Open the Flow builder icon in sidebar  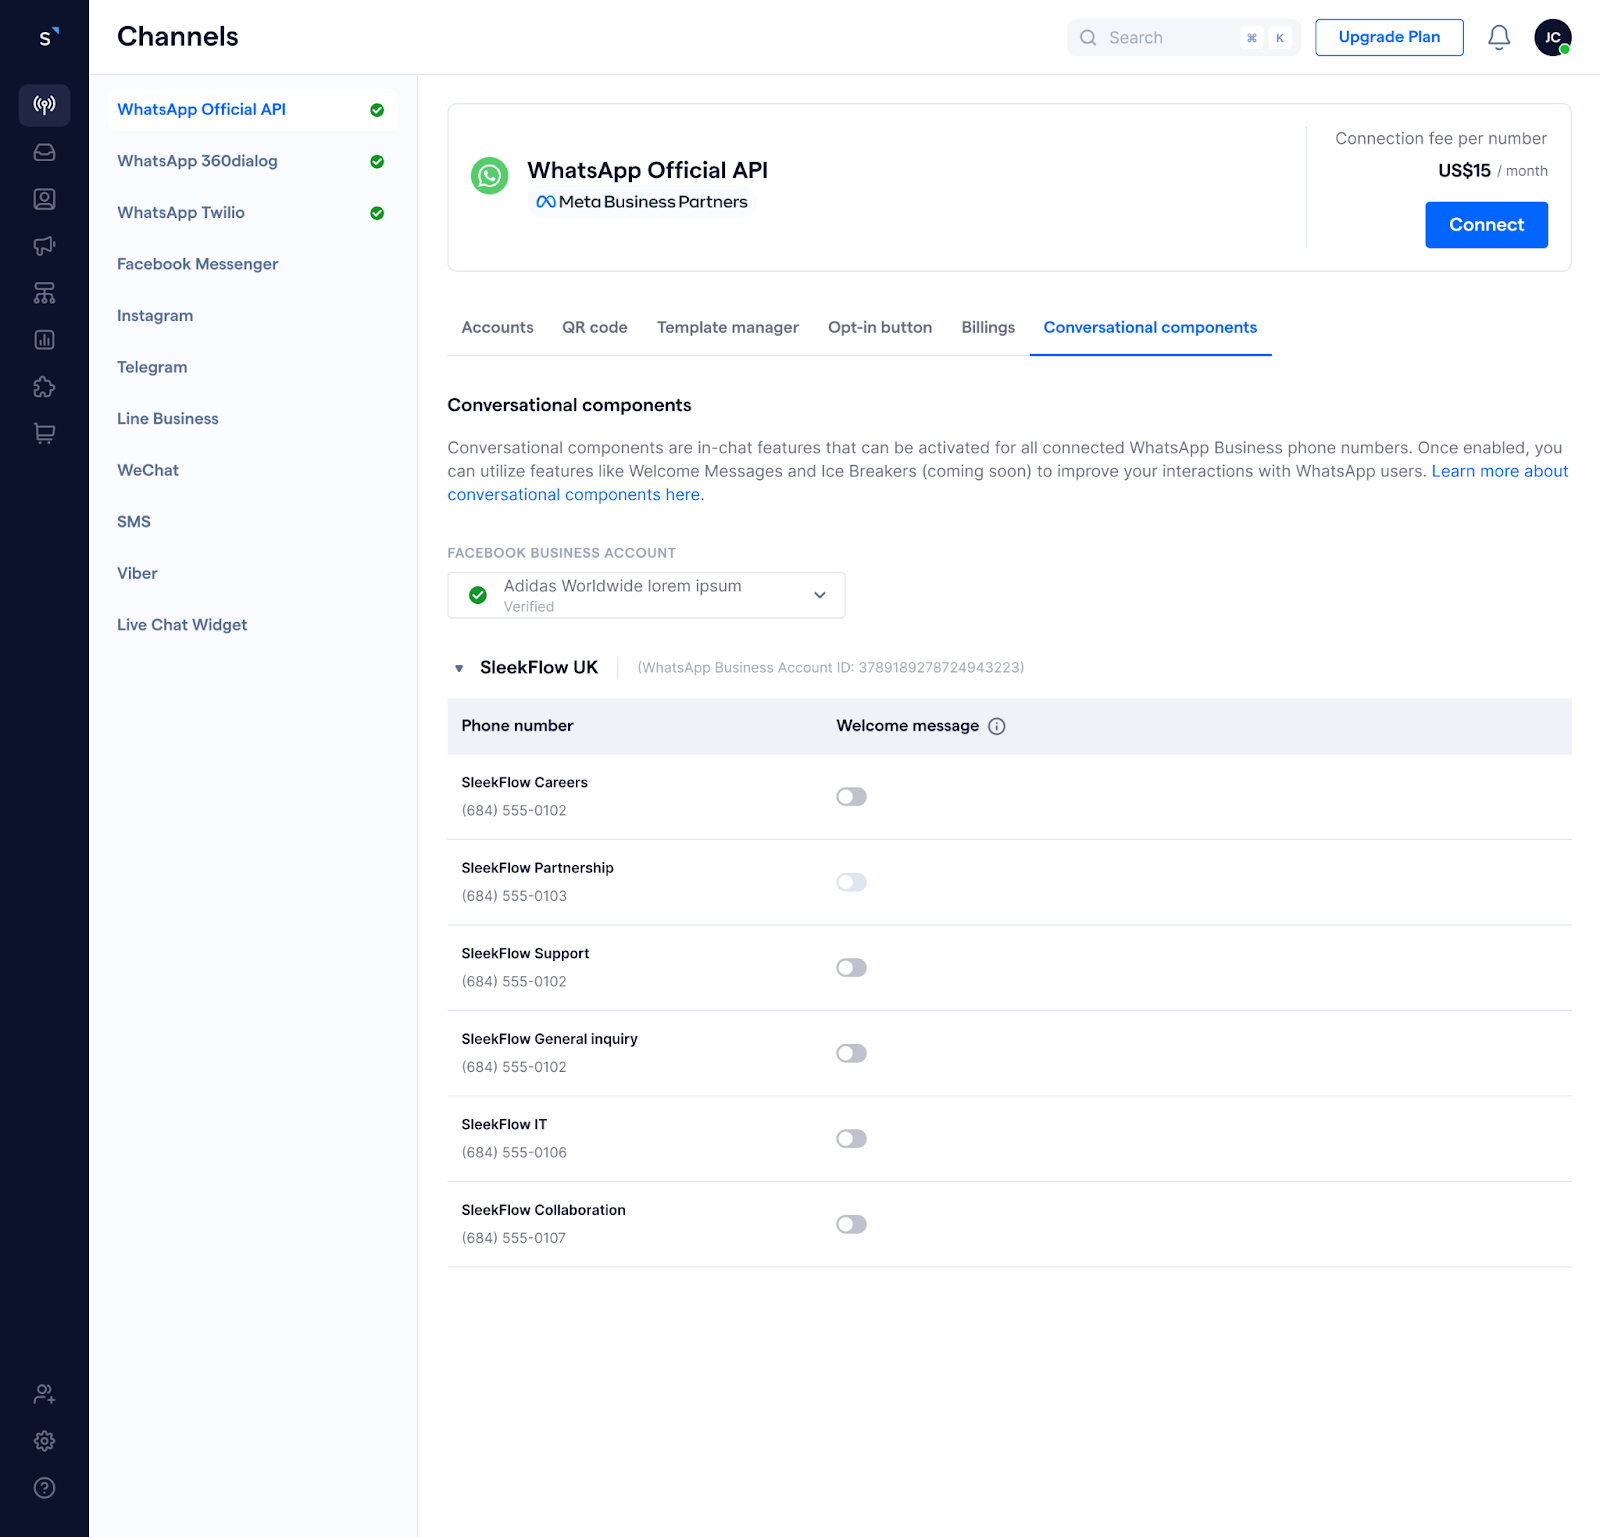coord(44,293)
